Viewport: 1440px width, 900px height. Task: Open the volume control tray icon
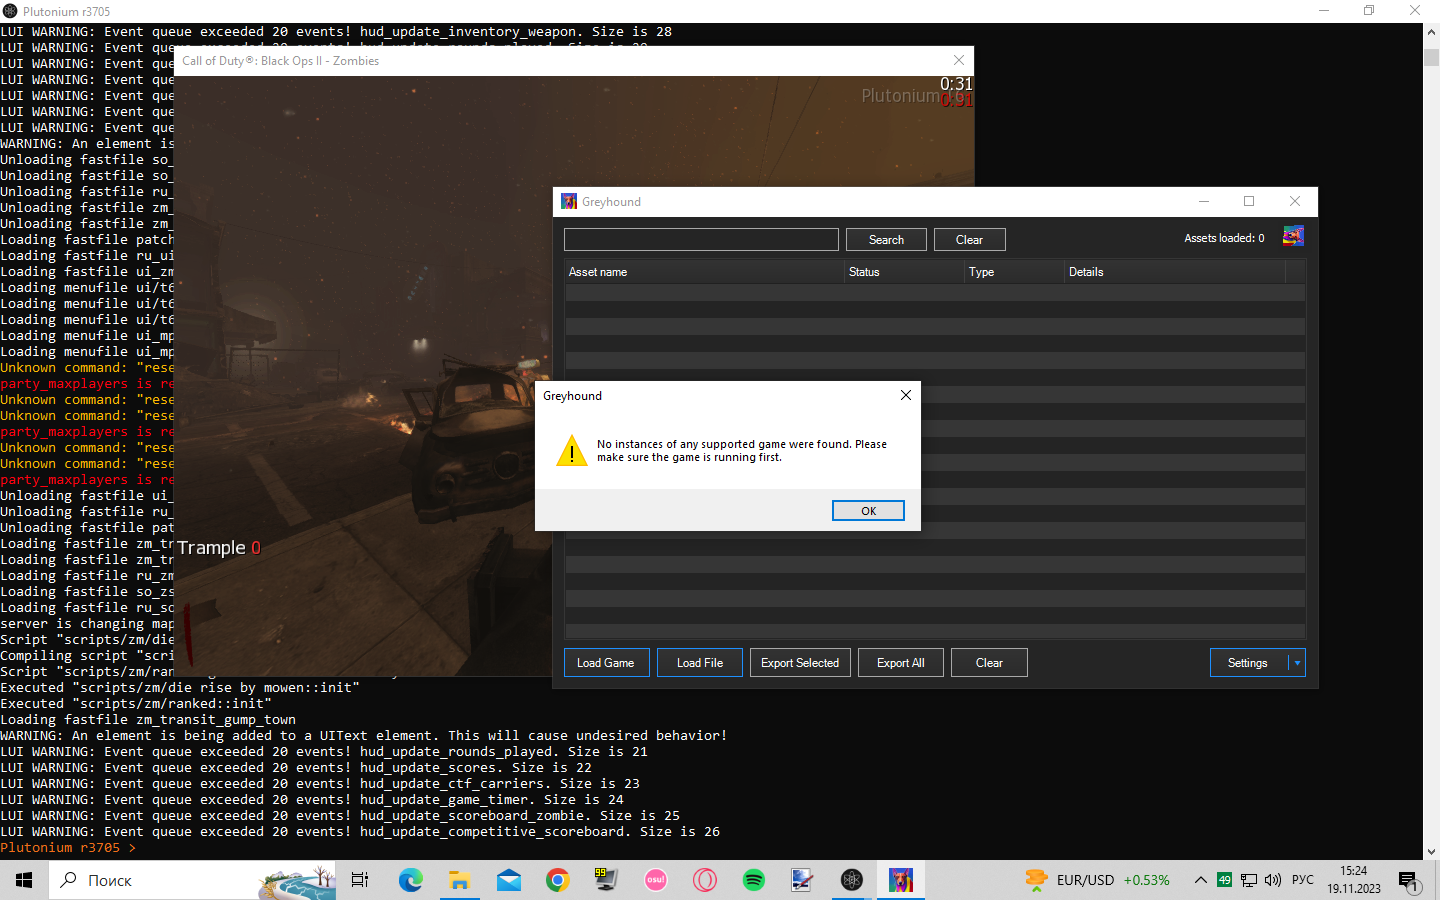click(x=1273, y=880)
